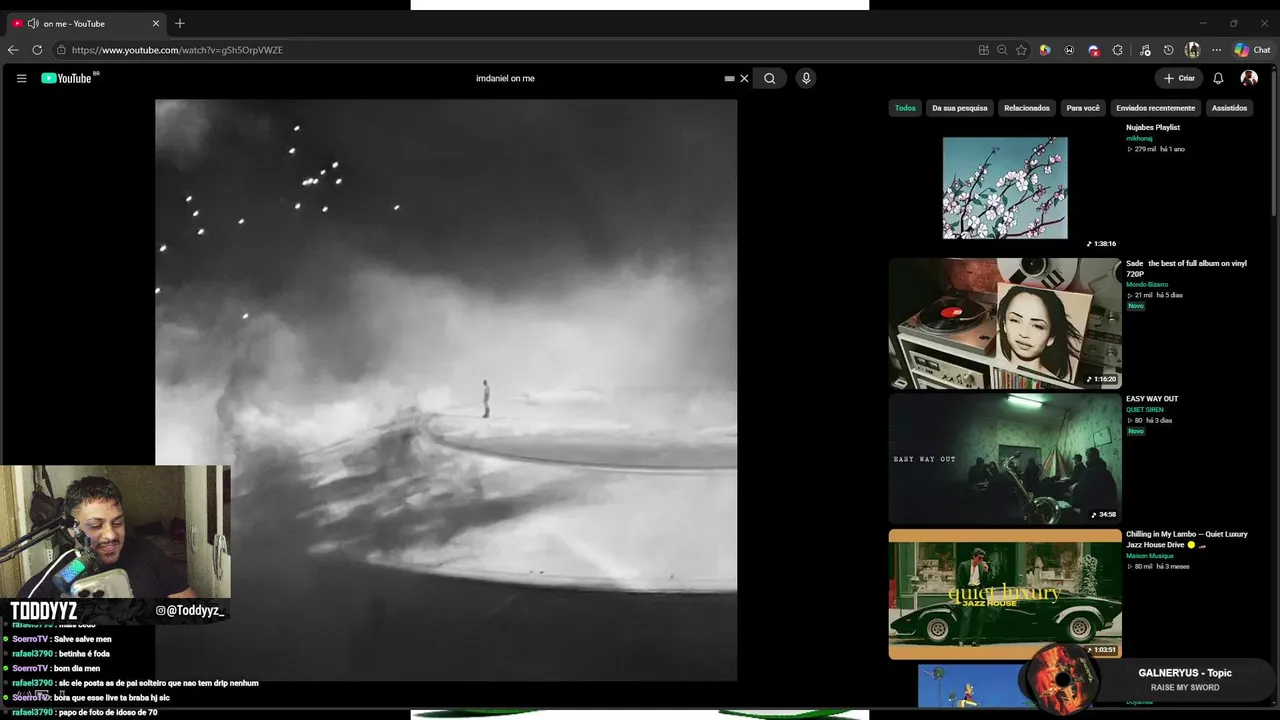Open the on-screen keyboard icon in search
Viewport: 1280px width, 720px height.
729,78
